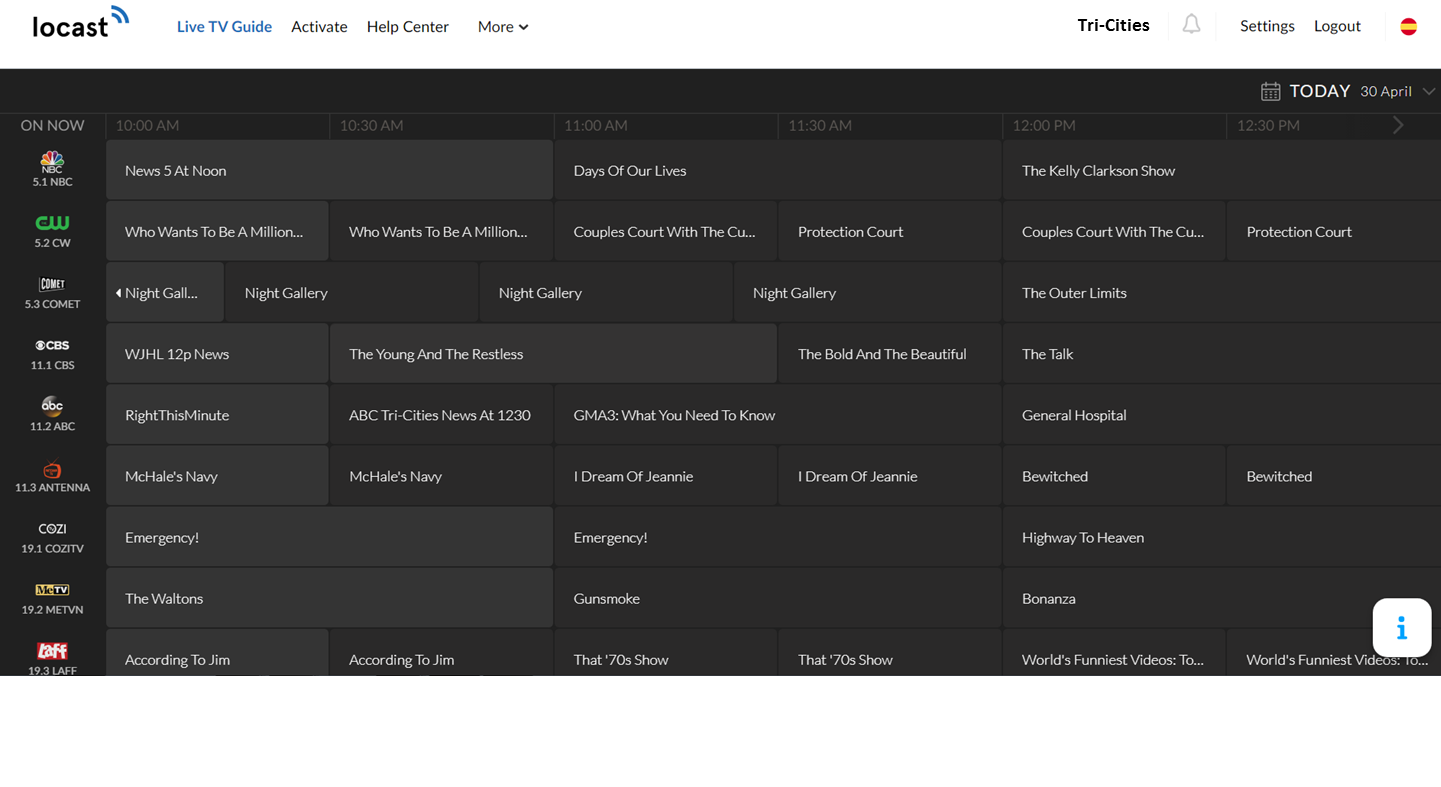Click the Logout link

pyautogui.click(x=1337, y=27)
